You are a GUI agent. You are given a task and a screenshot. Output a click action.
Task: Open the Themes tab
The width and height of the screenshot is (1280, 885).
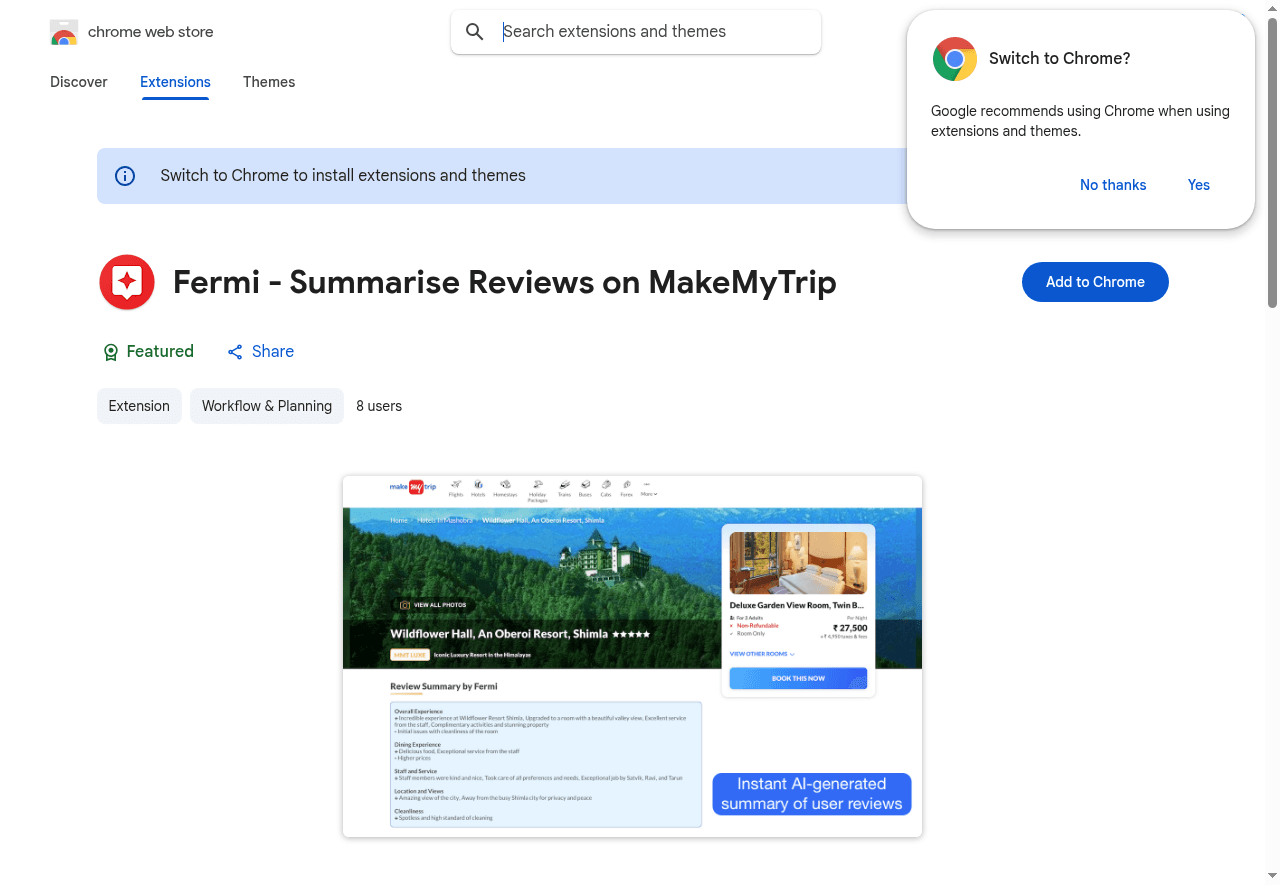click(269, 82)
